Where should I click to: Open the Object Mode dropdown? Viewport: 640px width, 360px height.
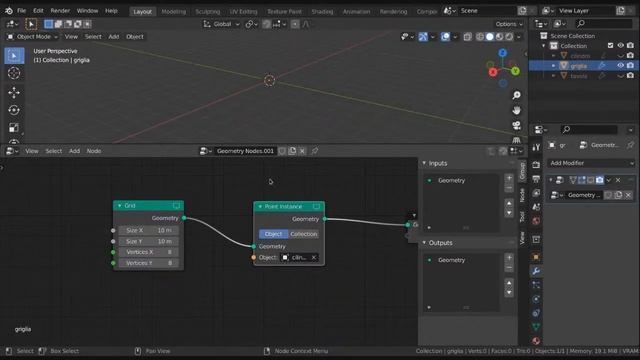tap(33, 37)
